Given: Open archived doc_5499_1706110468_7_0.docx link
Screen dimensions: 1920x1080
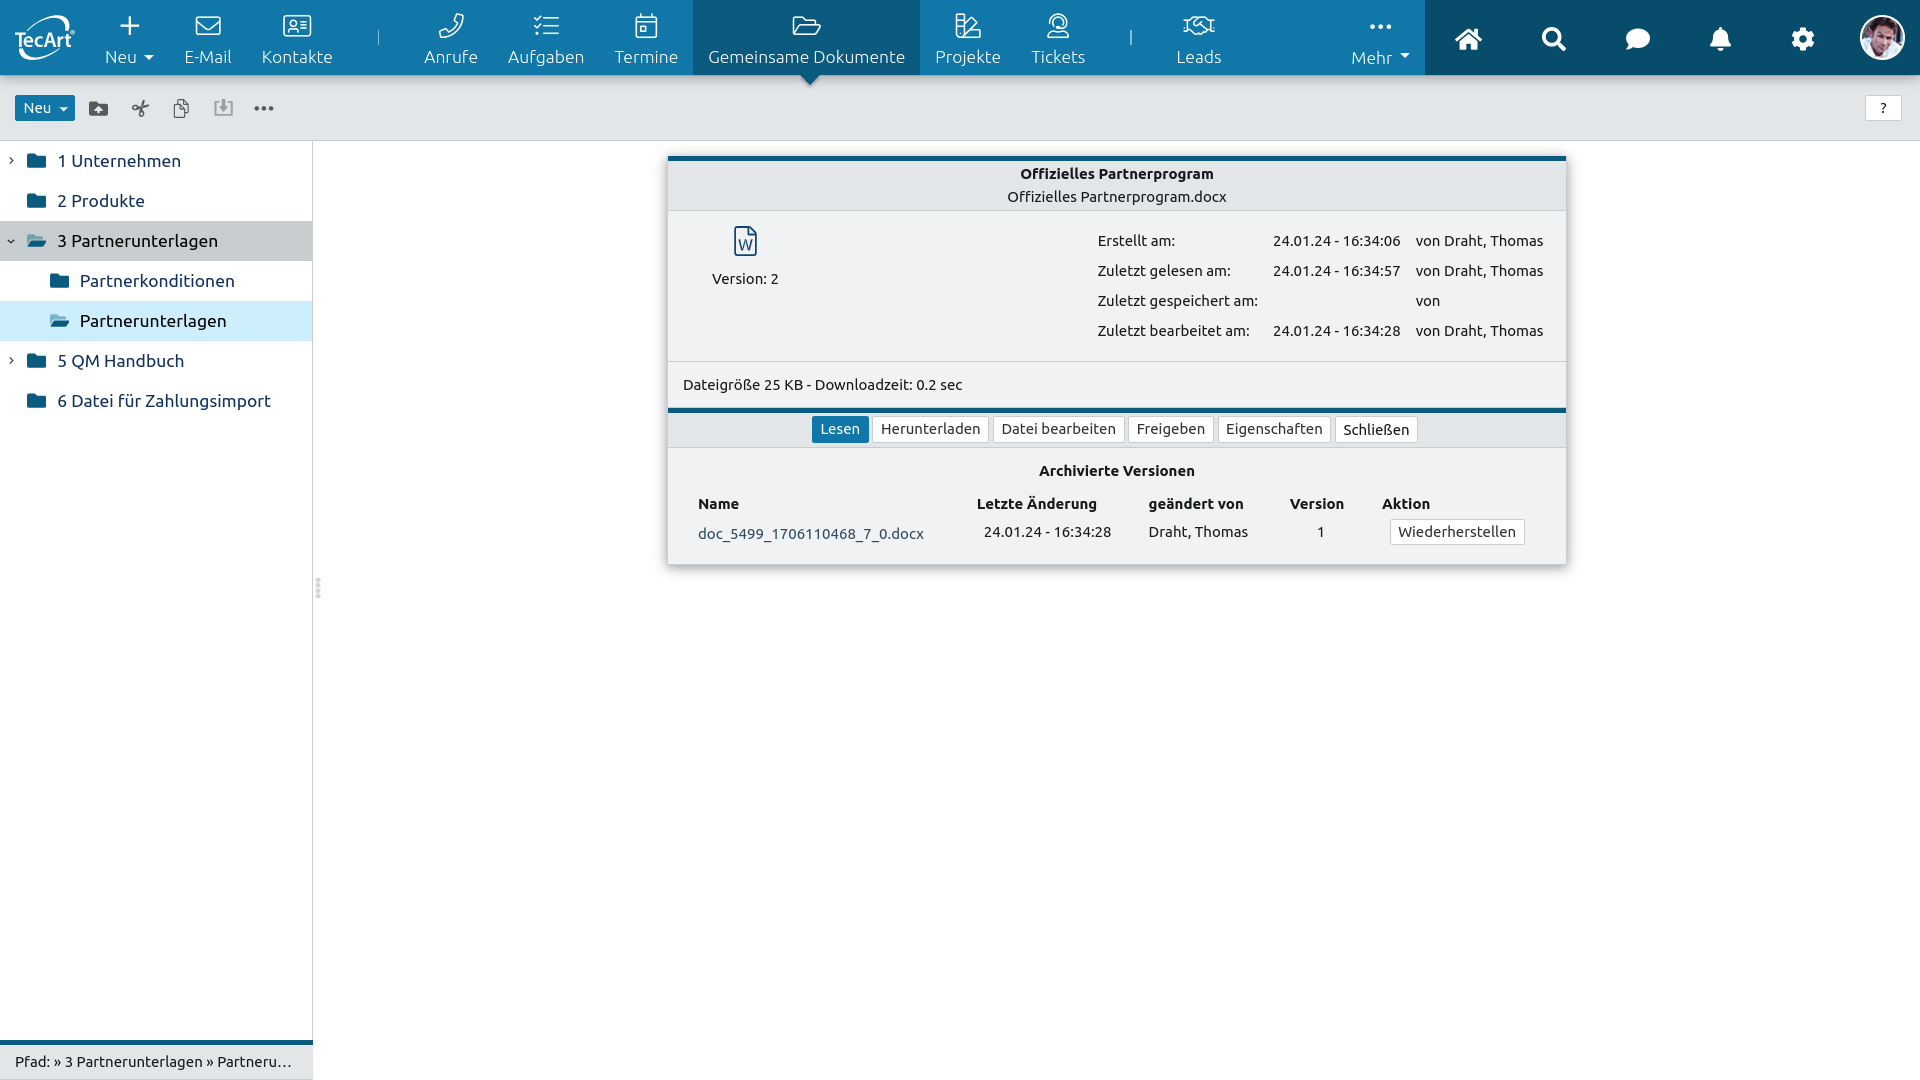Looking at the screenshot, I should [810, 534].
